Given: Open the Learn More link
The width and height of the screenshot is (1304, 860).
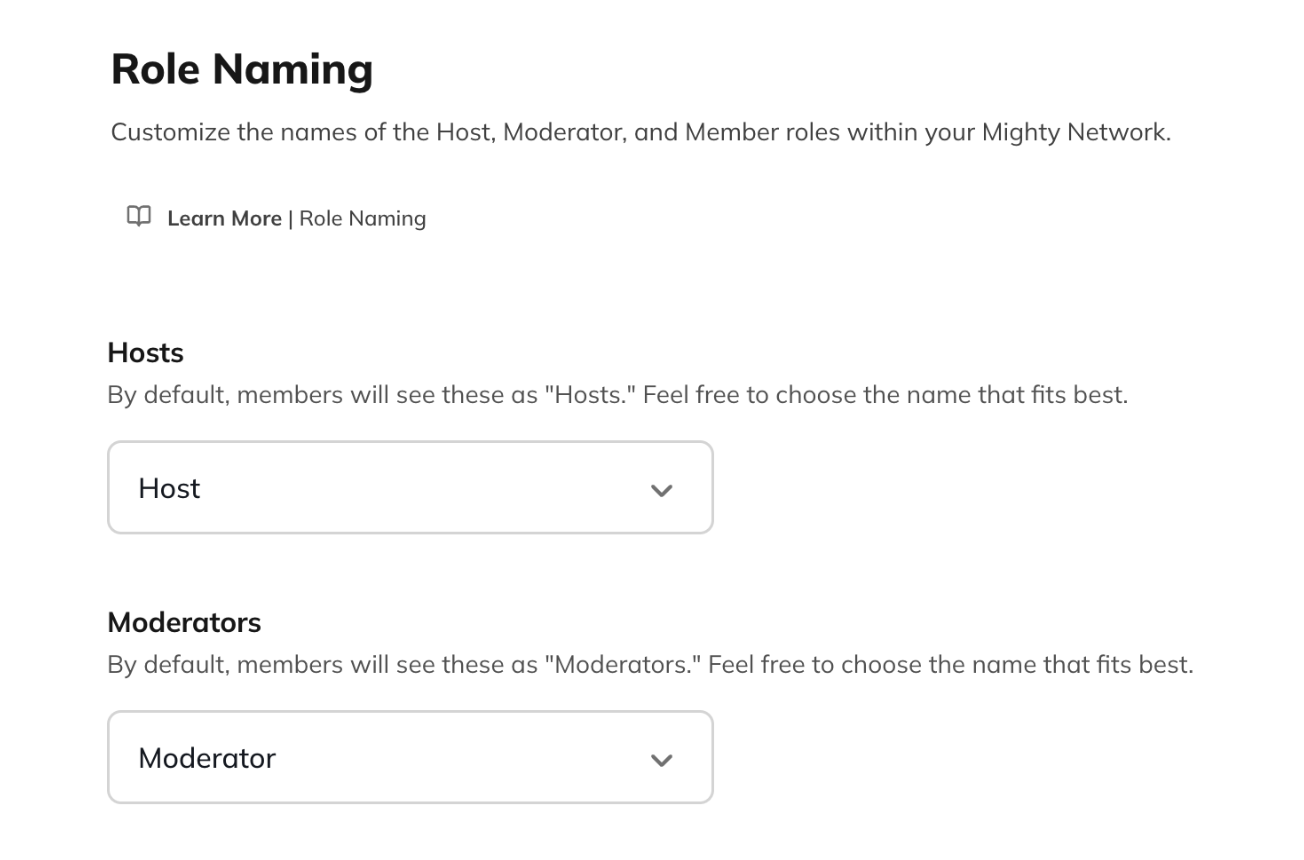Looking at the screenshot, I should click(224, 219).
